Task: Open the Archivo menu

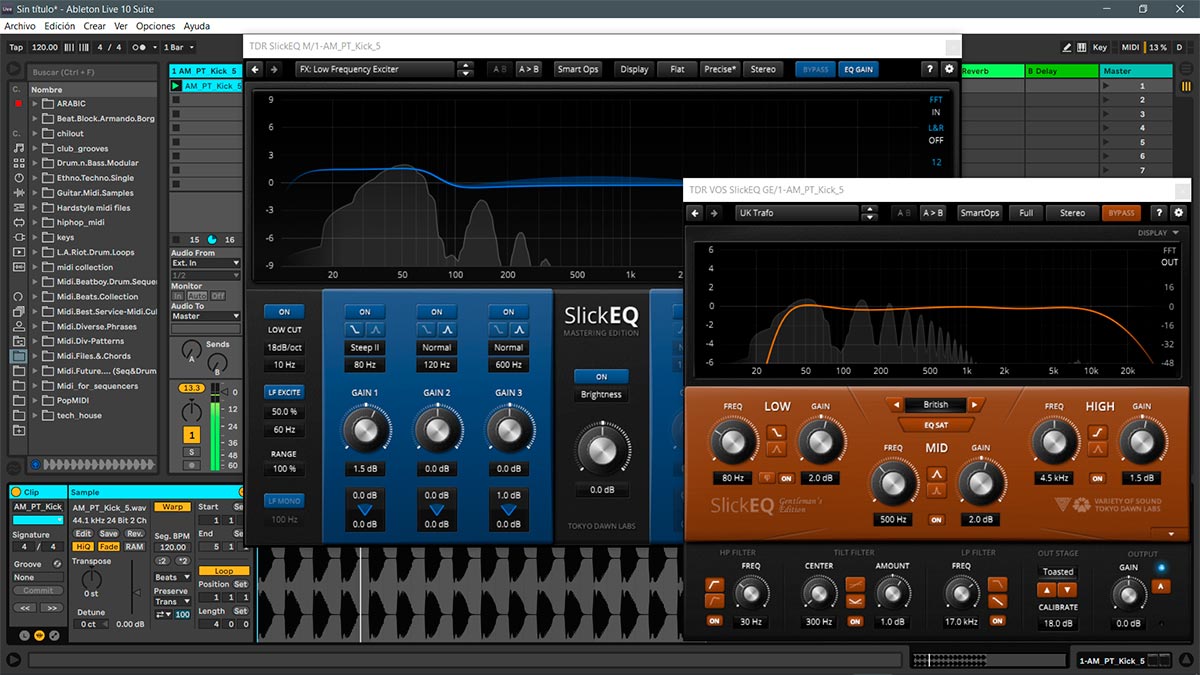Action: [x=20, y=26]
